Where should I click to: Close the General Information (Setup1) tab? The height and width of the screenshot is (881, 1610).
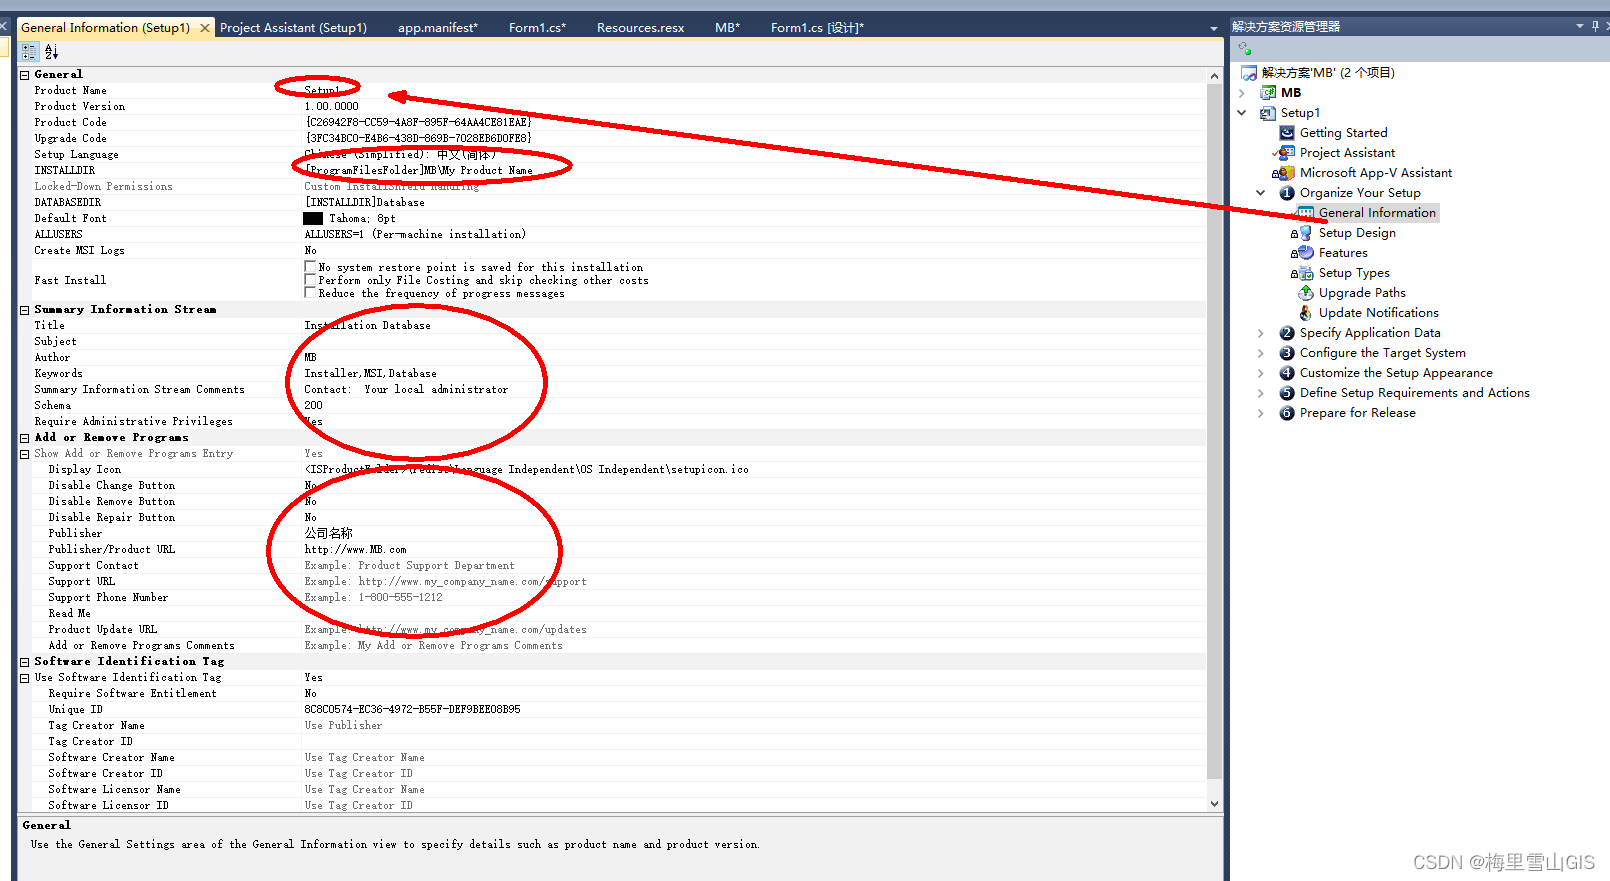[205, 28]
